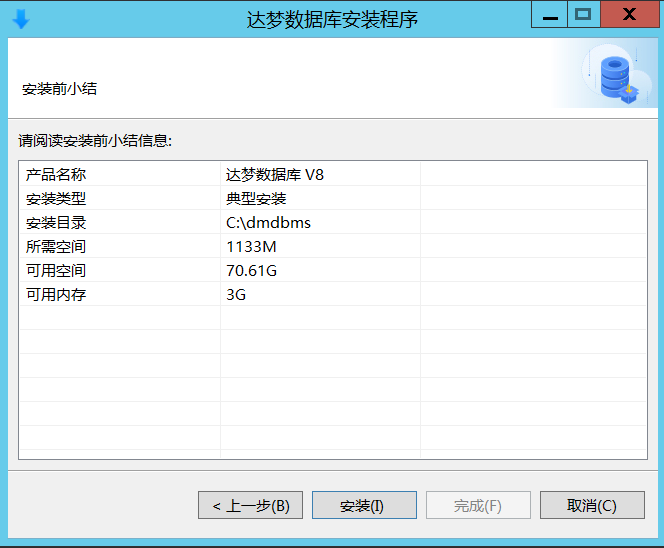Click the disabled 完成(F) button

pos(478,505)
